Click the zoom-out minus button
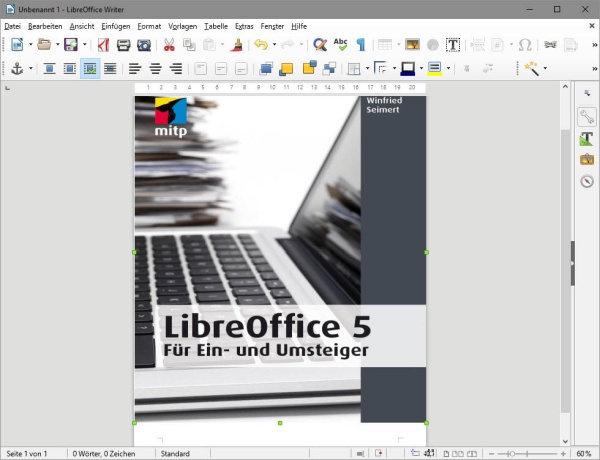Viewport: 600px width, 460px height. click(492, 454)
